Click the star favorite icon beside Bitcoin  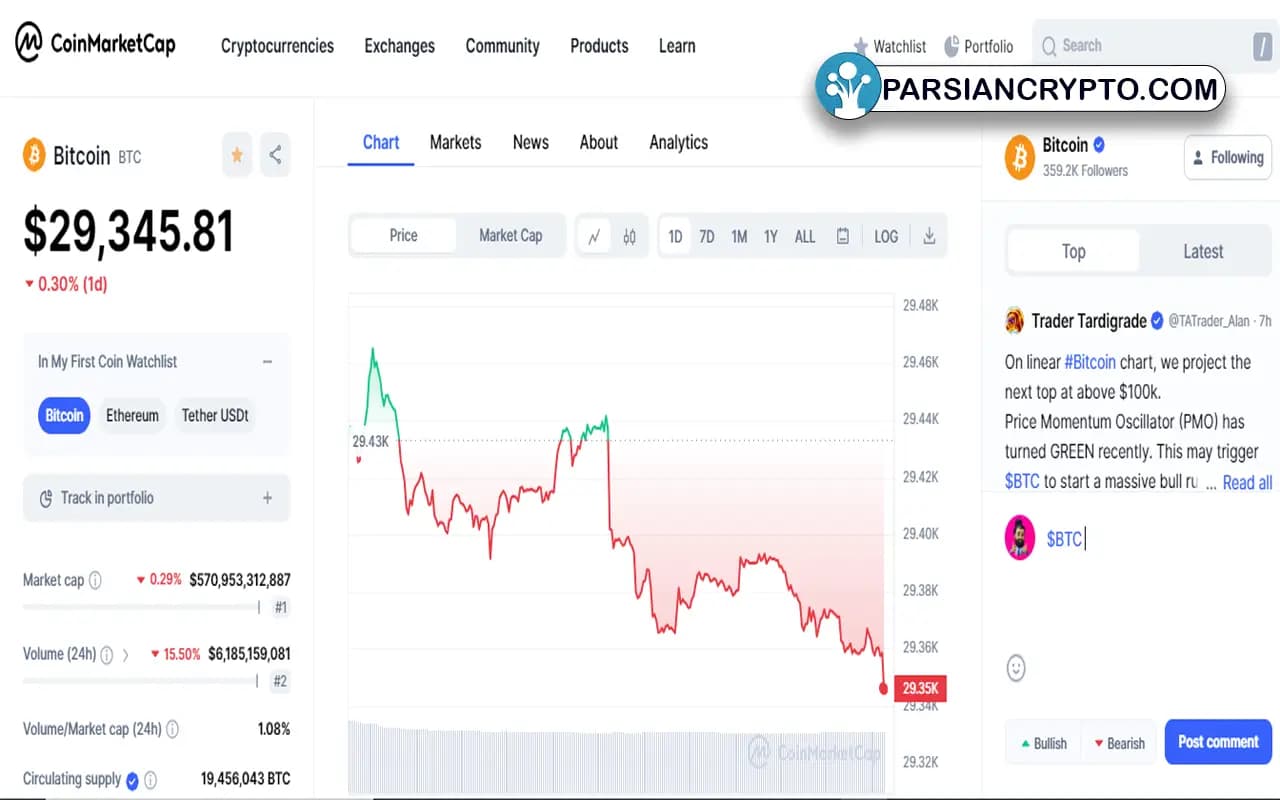coord(237,155)
